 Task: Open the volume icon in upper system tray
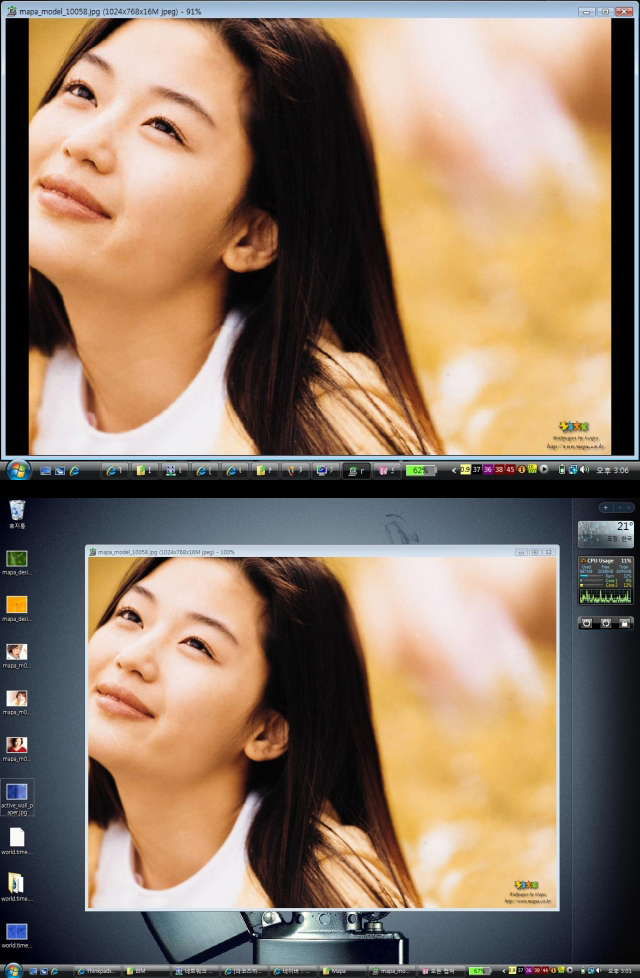click(x=584, y=470)
